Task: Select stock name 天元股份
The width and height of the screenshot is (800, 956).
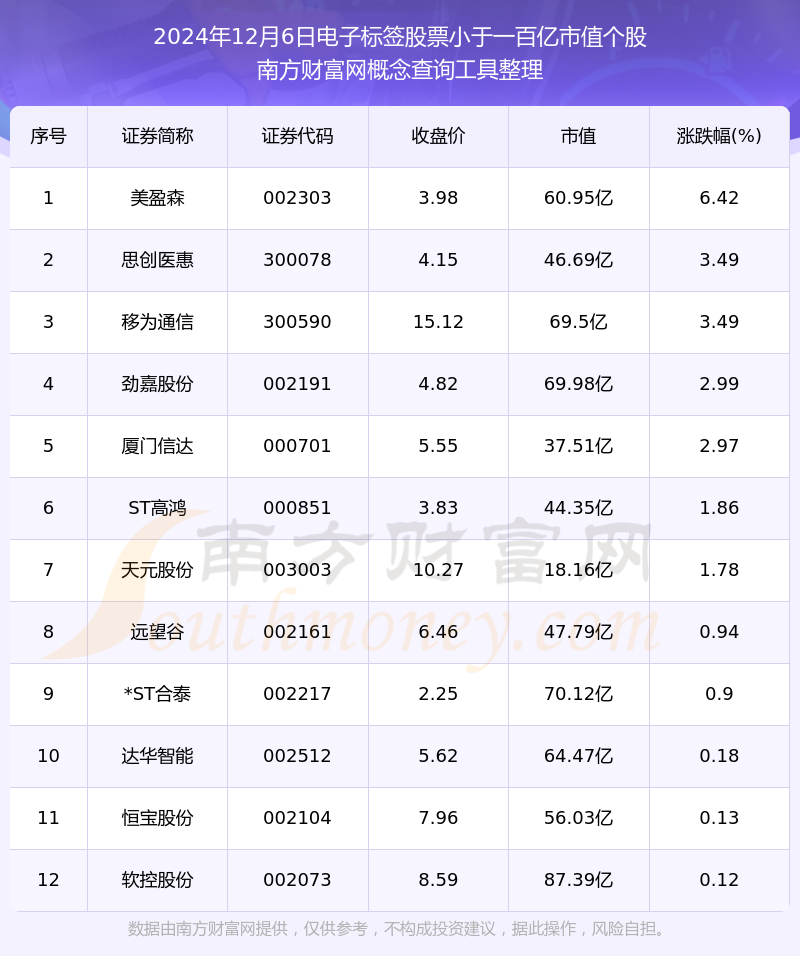Action: (157, 570)
